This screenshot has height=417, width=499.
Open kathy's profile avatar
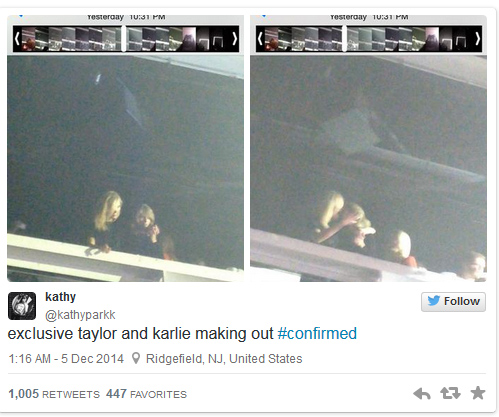[22, 306]
